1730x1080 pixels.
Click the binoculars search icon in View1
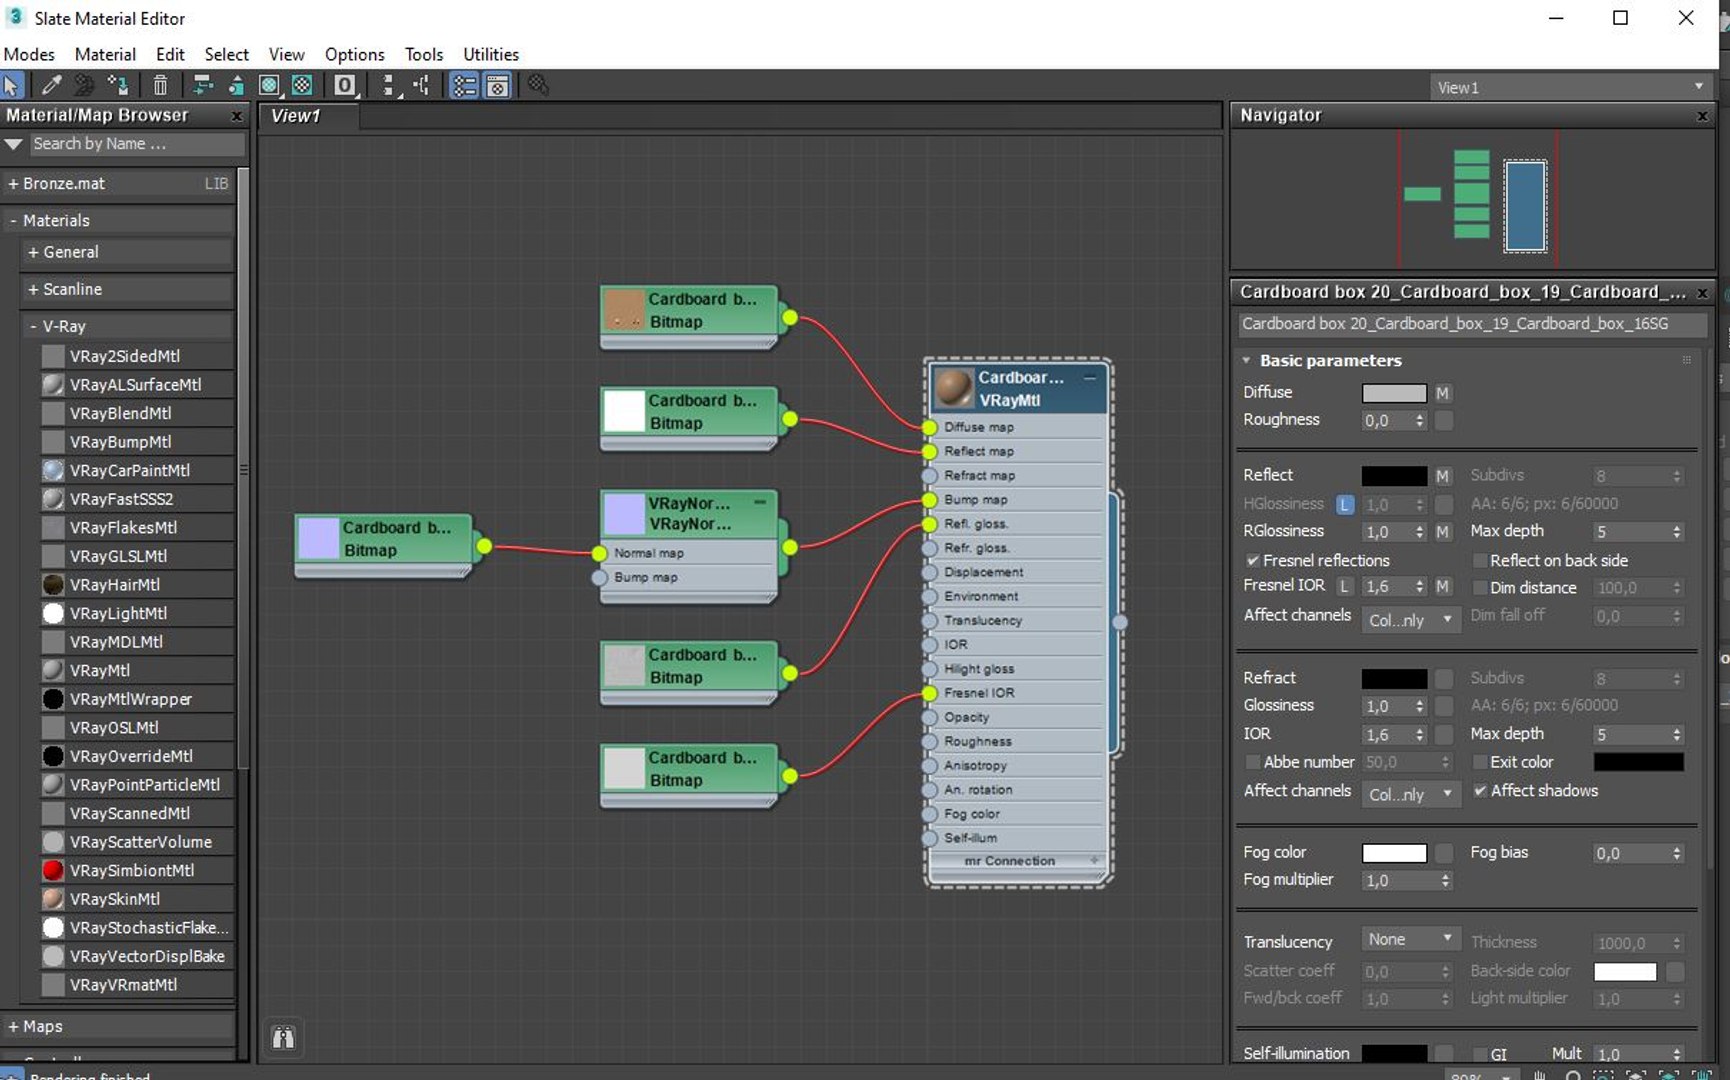point(284,1037)
